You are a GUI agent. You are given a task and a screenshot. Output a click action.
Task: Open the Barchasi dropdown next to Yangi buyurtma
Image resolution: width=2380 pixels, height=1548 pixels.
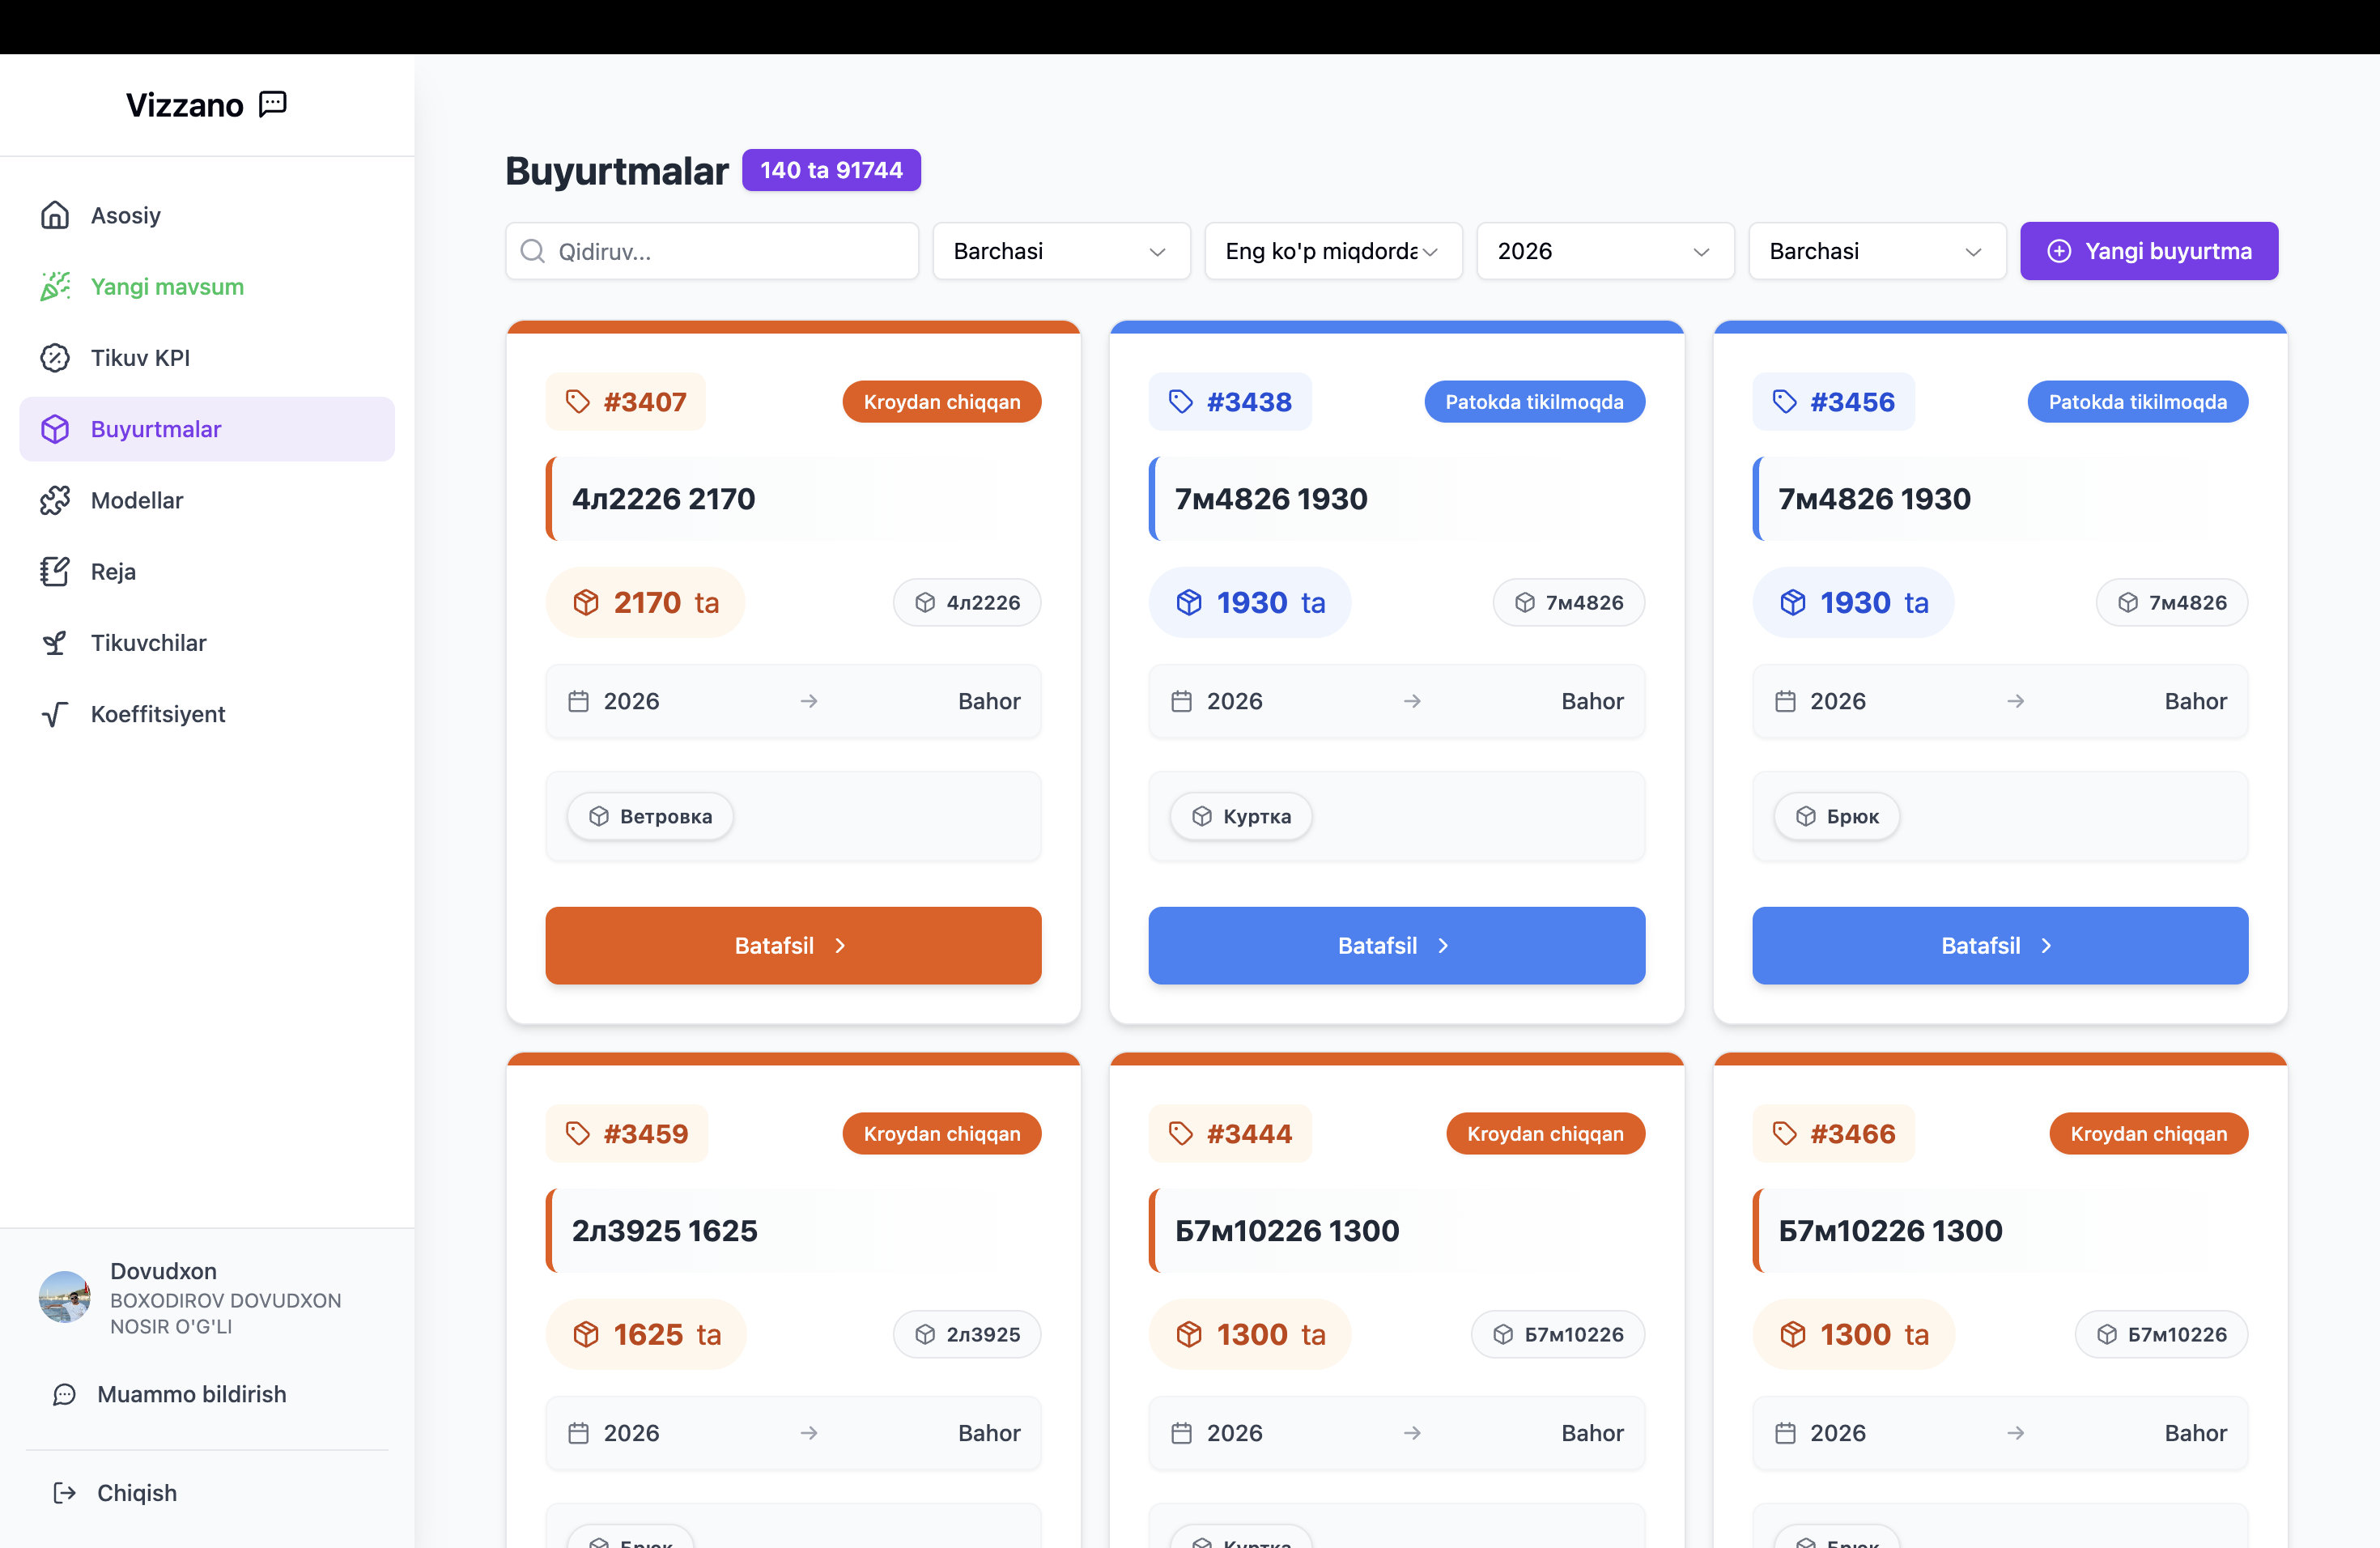[1876, 251]
